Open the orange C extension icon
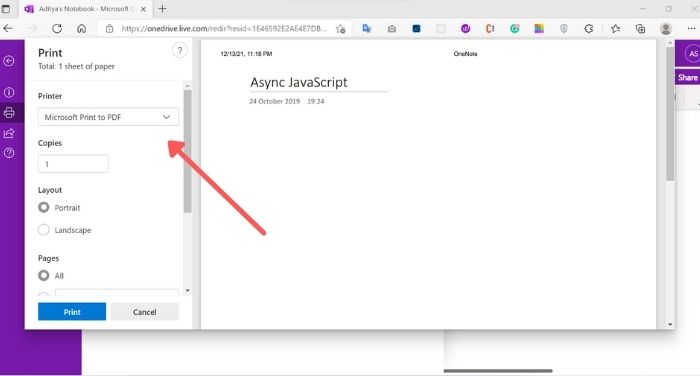The image size is (700, 376). [490, 29]
